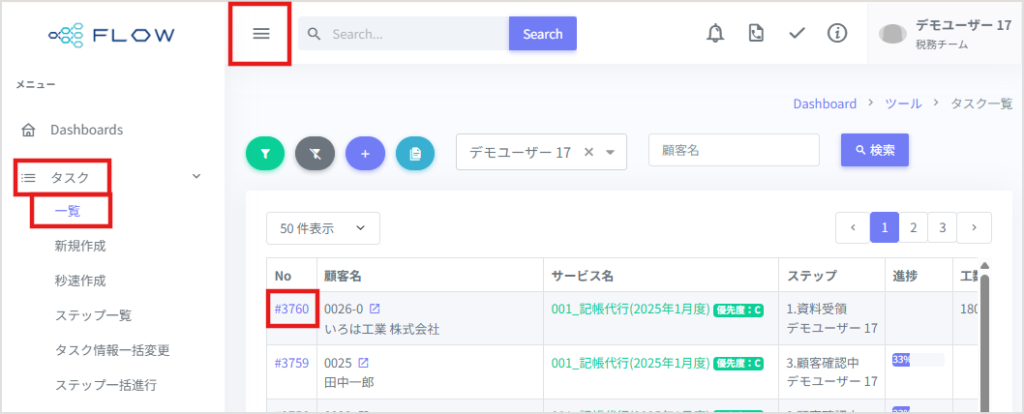This screenshot has height=414, width=1024.
Task: Open external link icon next to 0026-0
Action: click(375, 308)
